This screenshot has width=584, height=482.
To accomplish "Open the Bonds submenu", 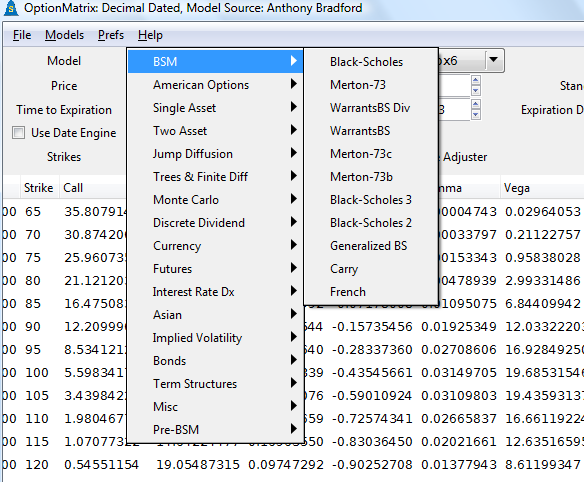I will pos(215,361).
